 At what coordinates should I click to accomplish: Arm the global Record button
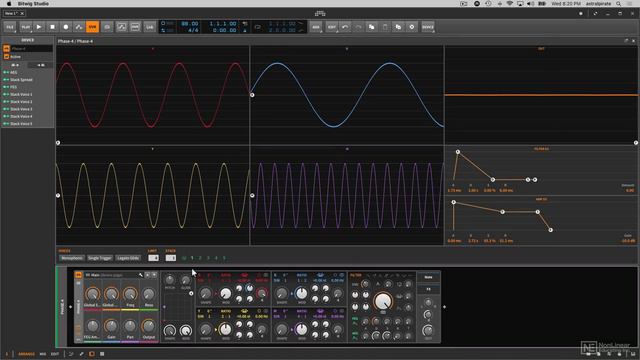[66, 27]
